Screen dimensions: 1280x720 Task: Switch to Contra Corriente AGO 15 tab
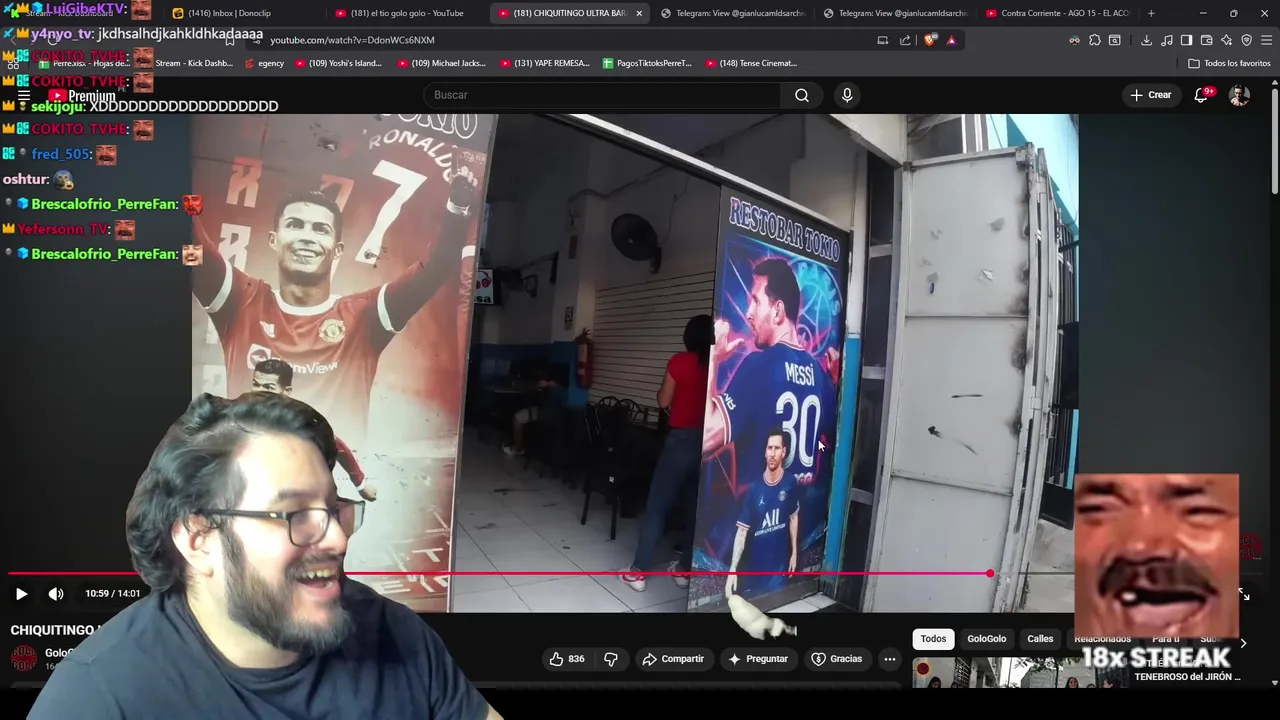click(x=1056, y=13)
